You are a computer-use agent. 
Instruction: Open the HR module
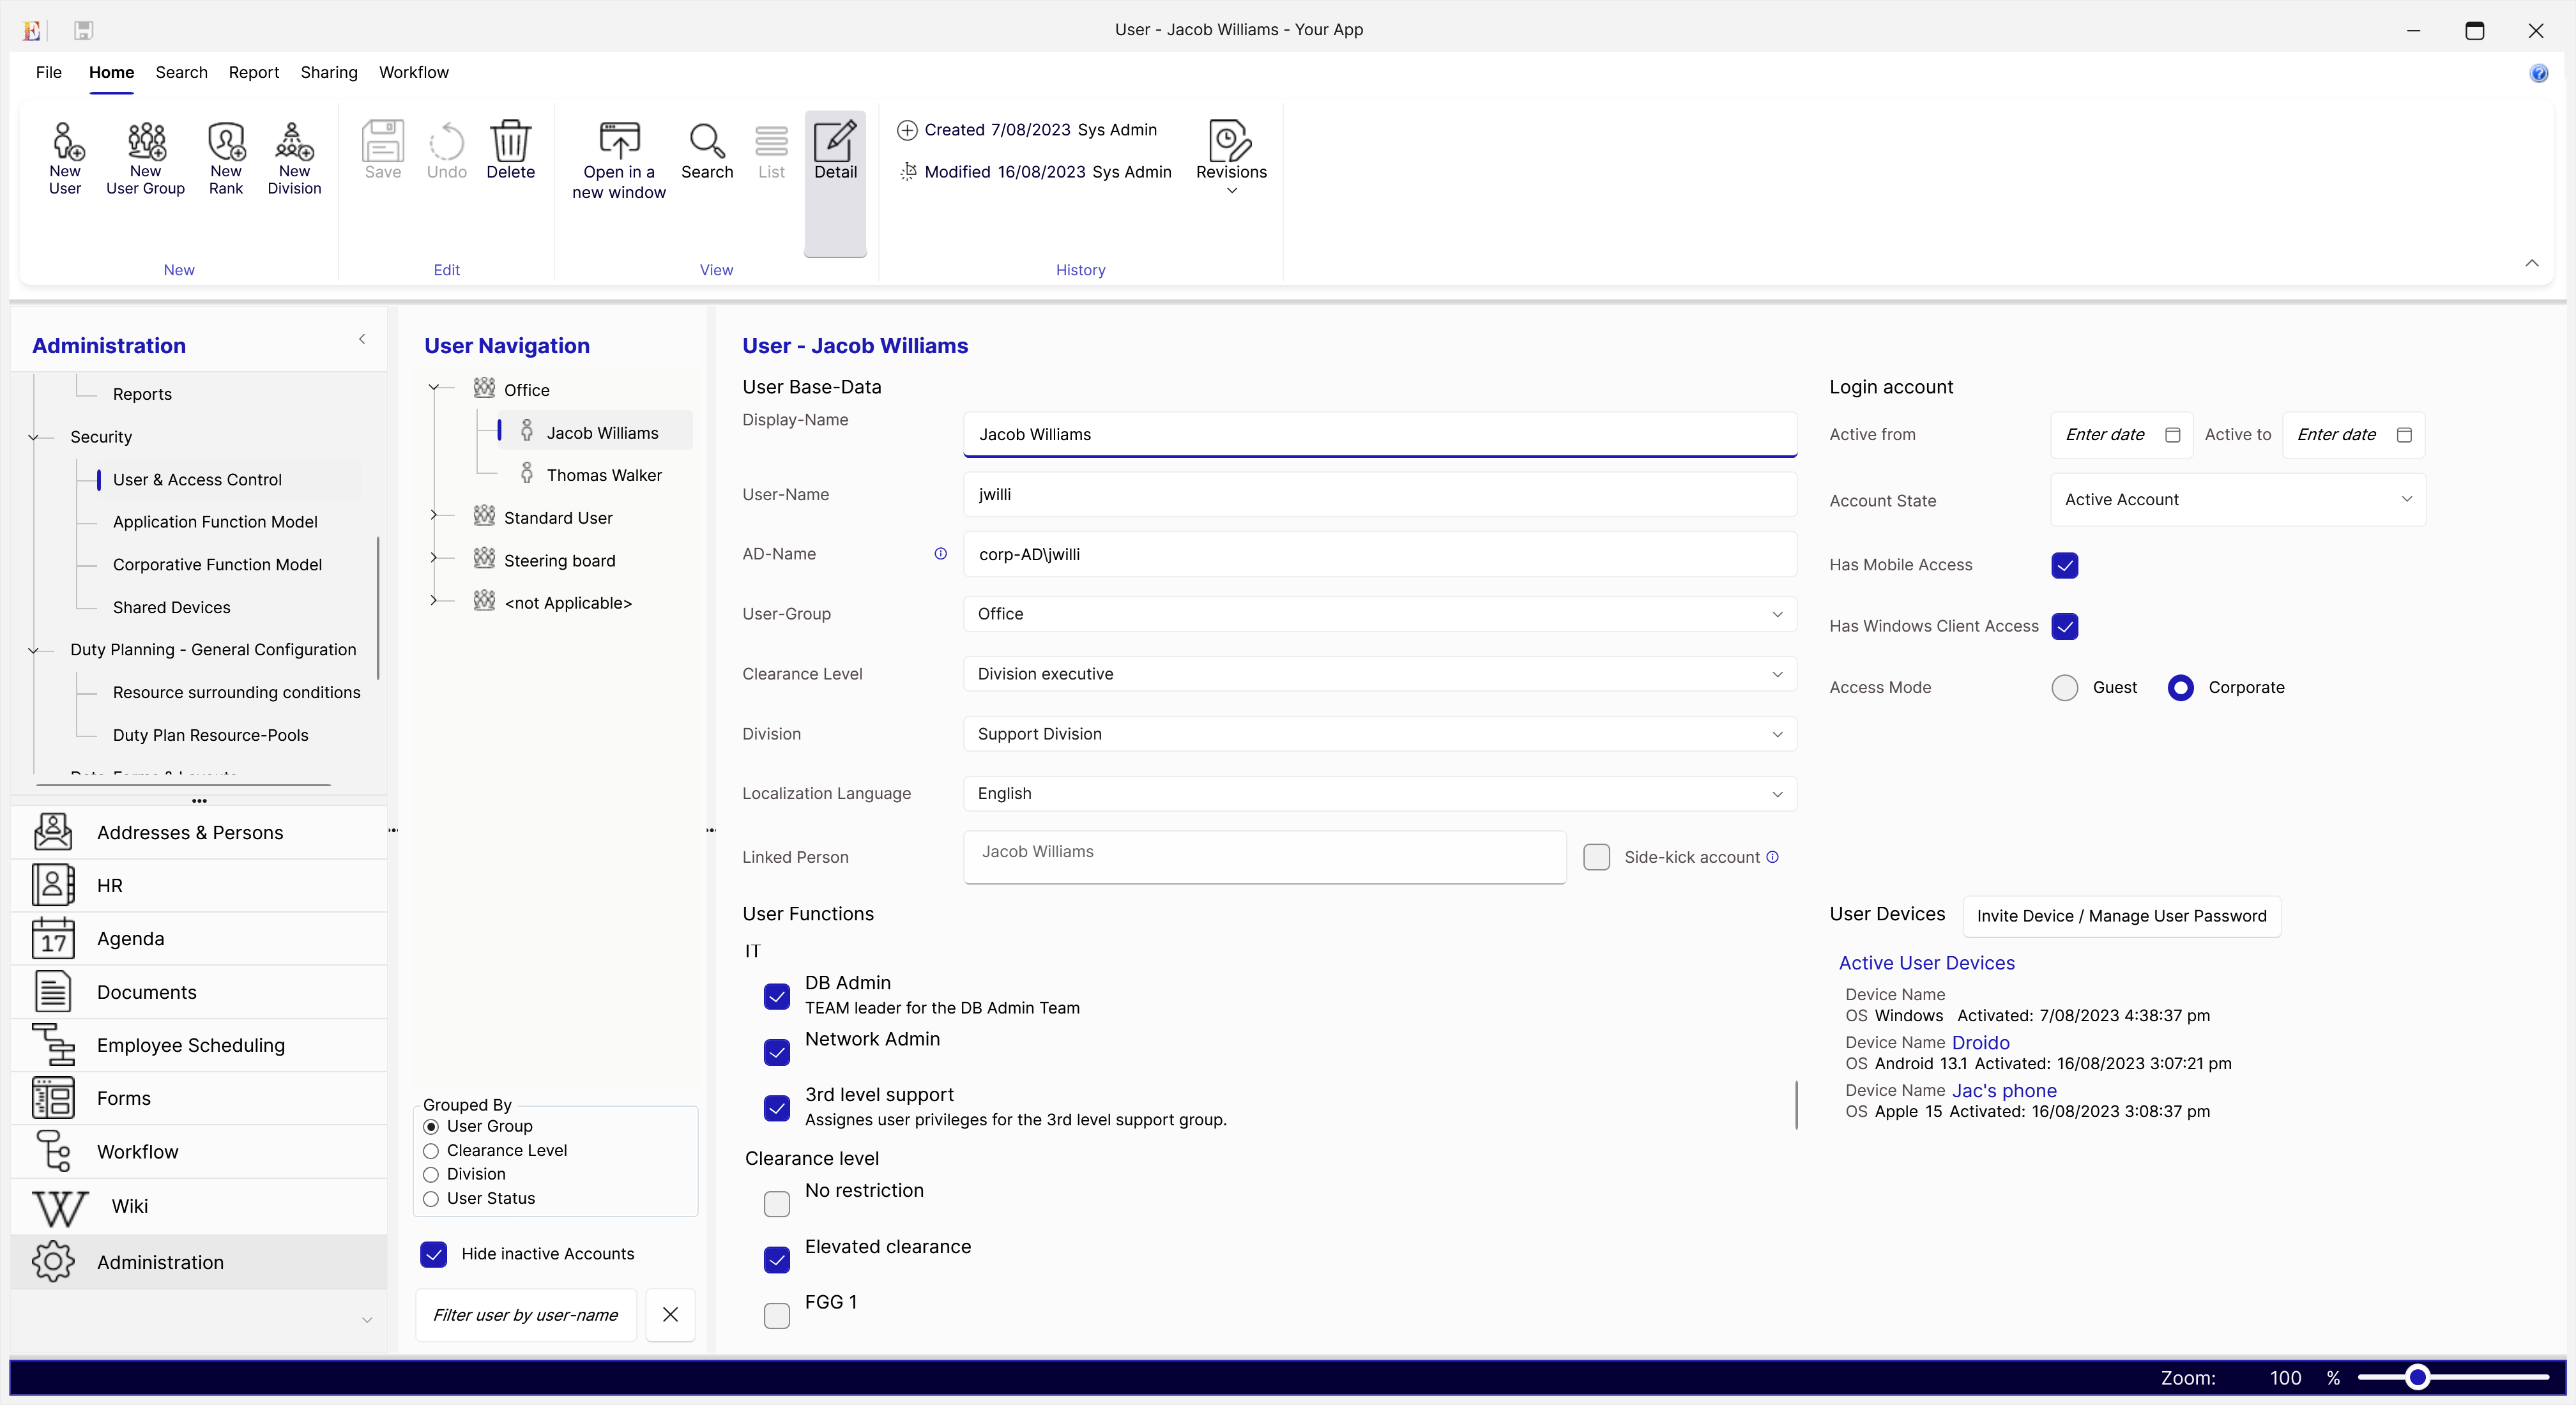(199, 885)
